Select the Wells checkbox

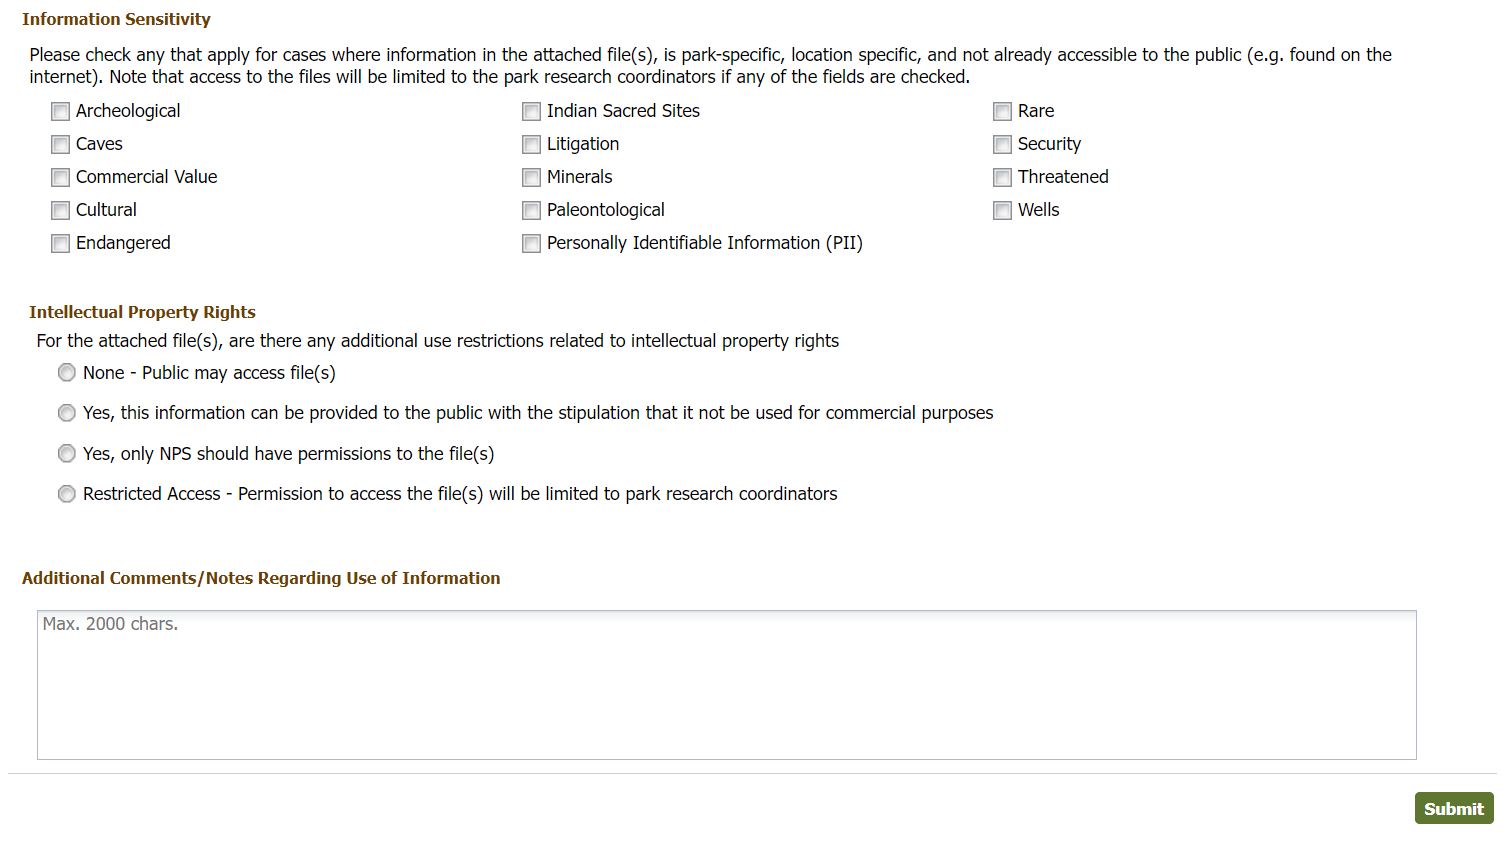pyautogui.click(x=1002, y=210)
